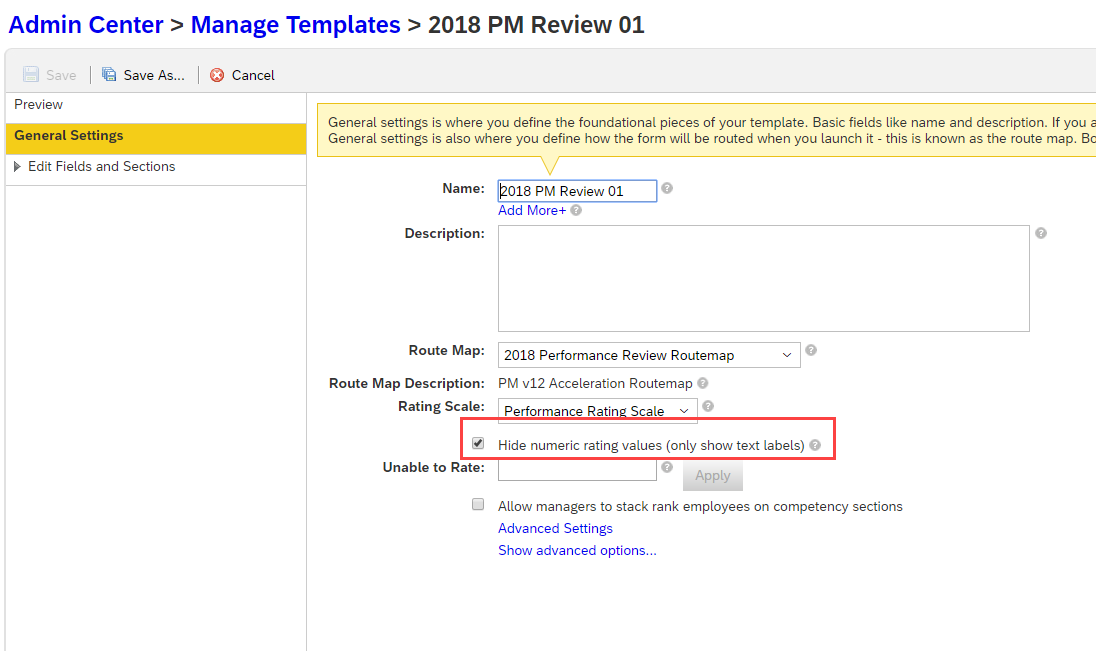
Task: Open help icon beside Description box
Action: click(1041, 233)
